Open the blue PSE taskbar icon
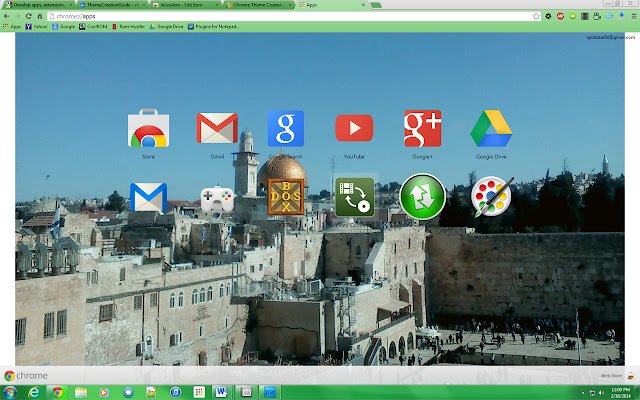The image size is (640, 400). (x=270, y=393)
